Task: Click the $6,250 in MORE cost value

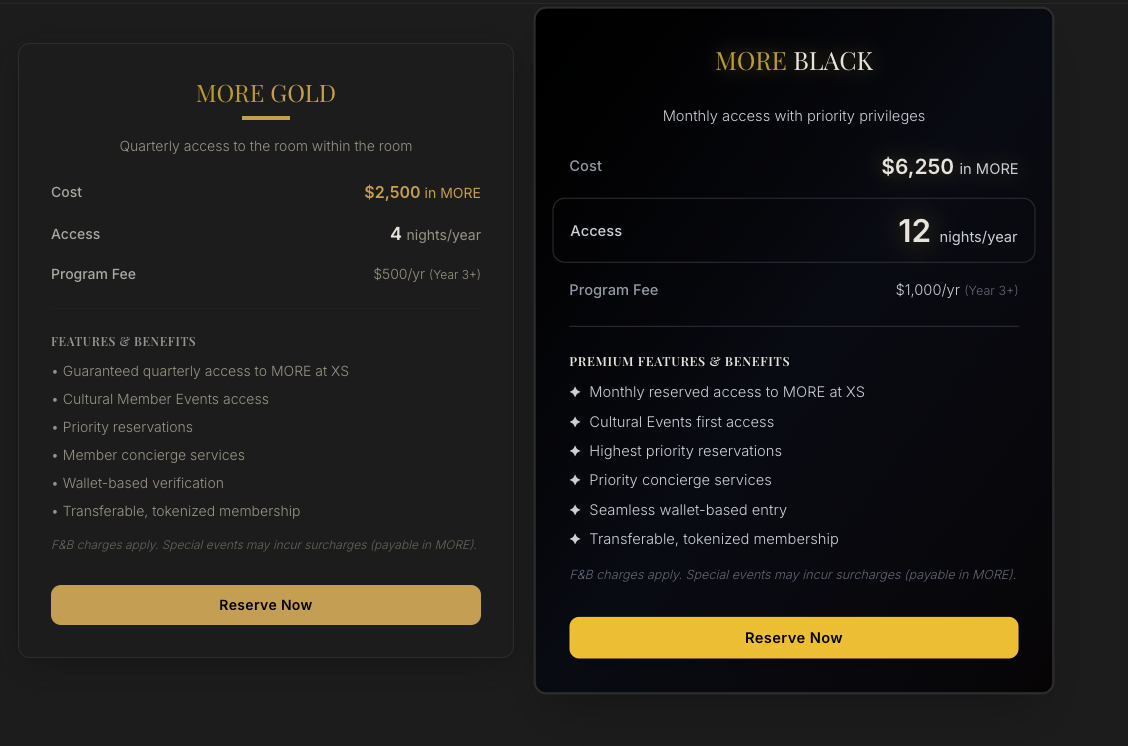Action: 949,167
